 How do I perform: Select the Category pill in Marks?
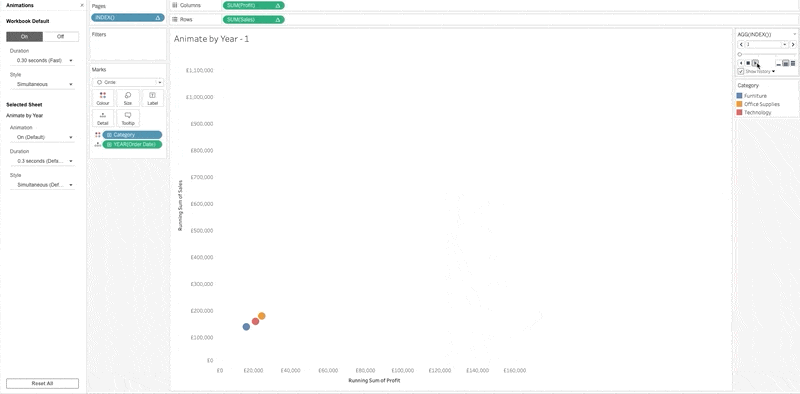[132, 135]
